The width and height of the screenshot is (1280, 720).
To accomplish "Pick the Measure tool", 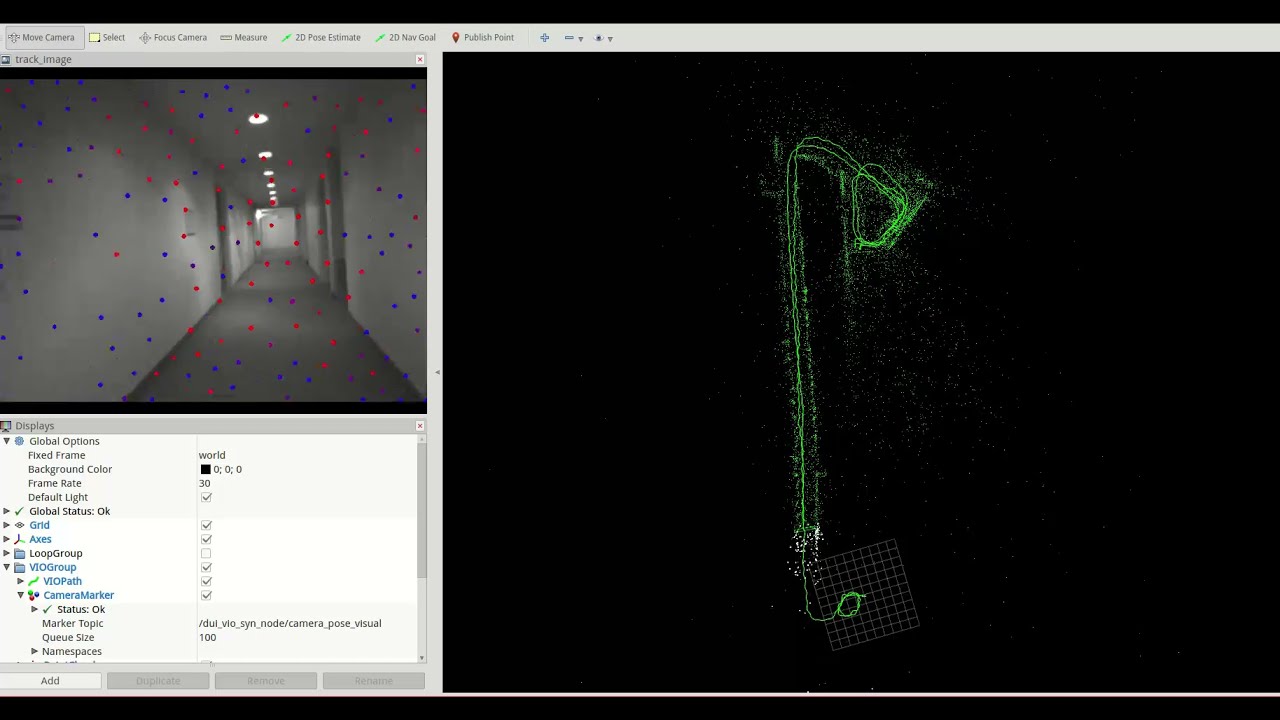I will 243,38.
